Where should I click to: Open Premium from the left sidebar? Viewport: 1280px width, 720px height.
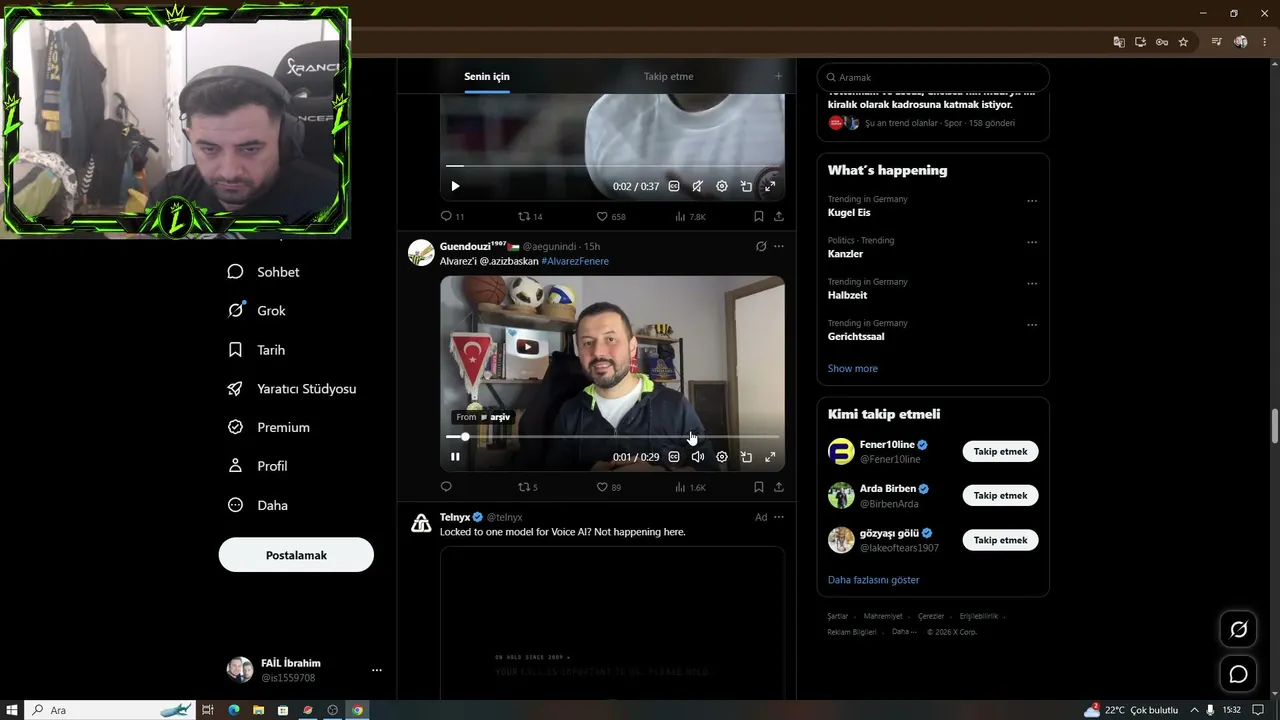coord(269,427)
